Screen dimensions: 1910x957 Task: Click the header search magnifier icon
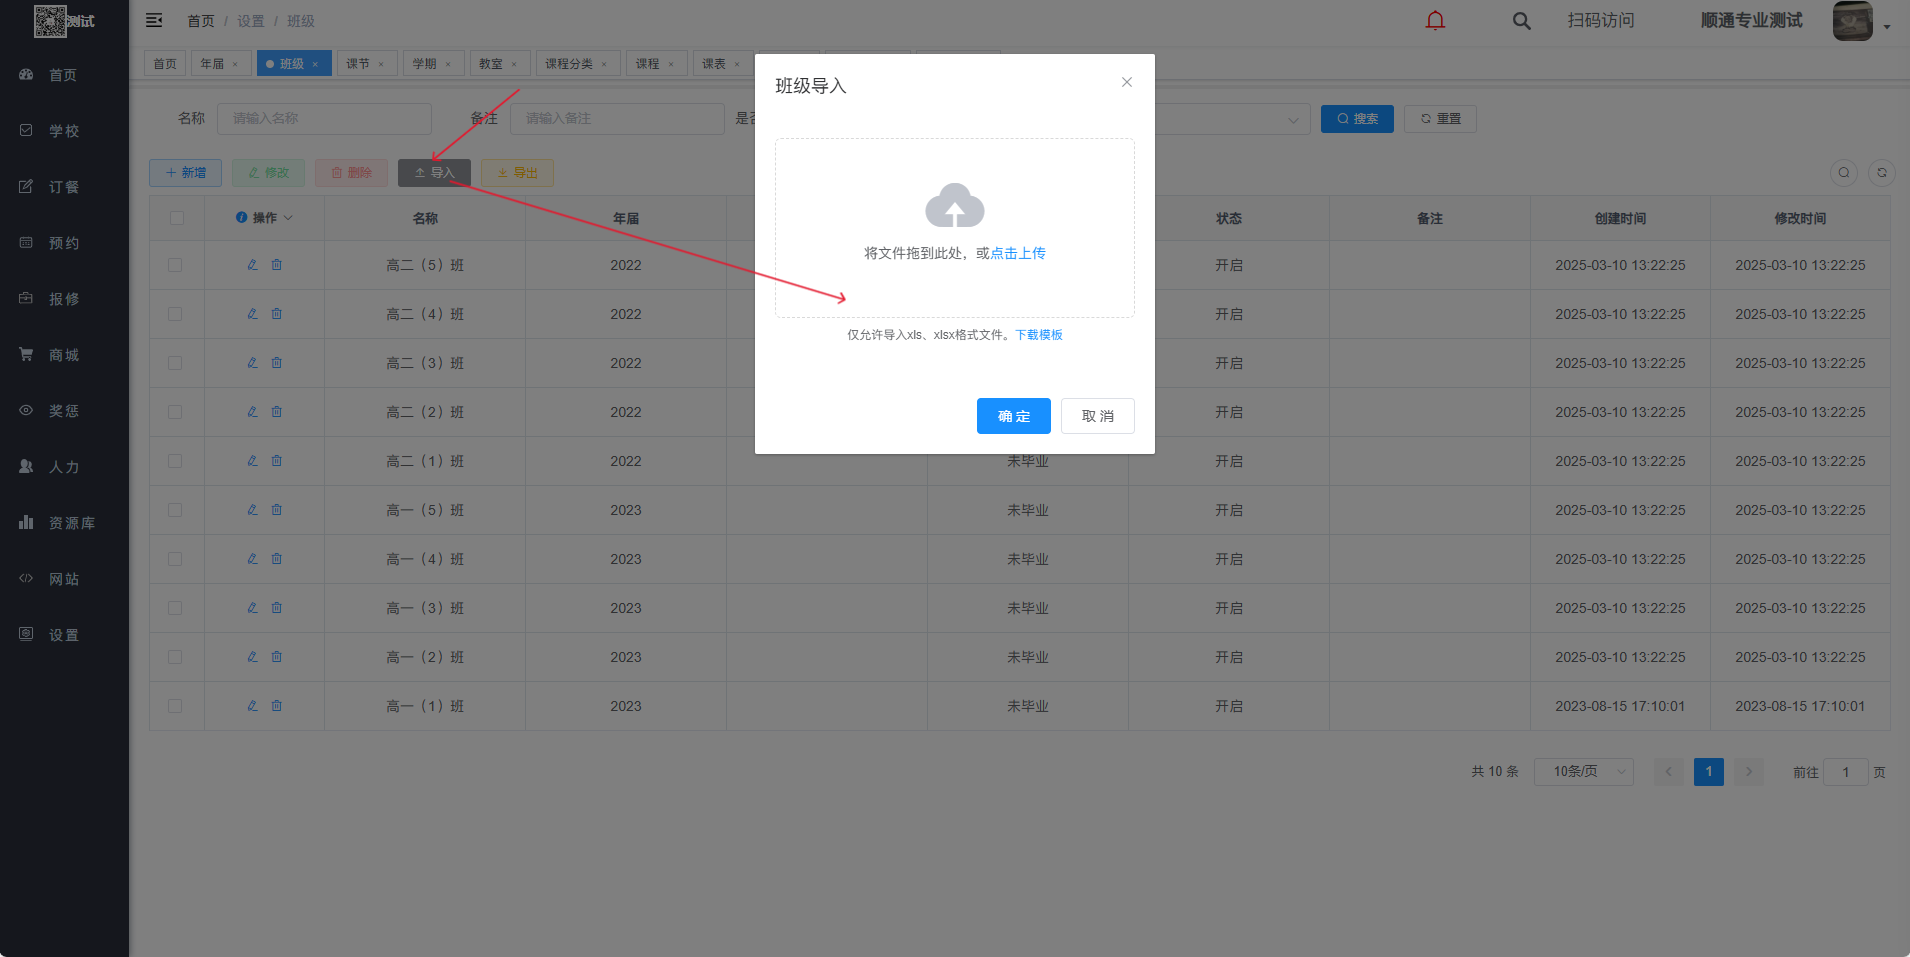(x=1521, y=21)
